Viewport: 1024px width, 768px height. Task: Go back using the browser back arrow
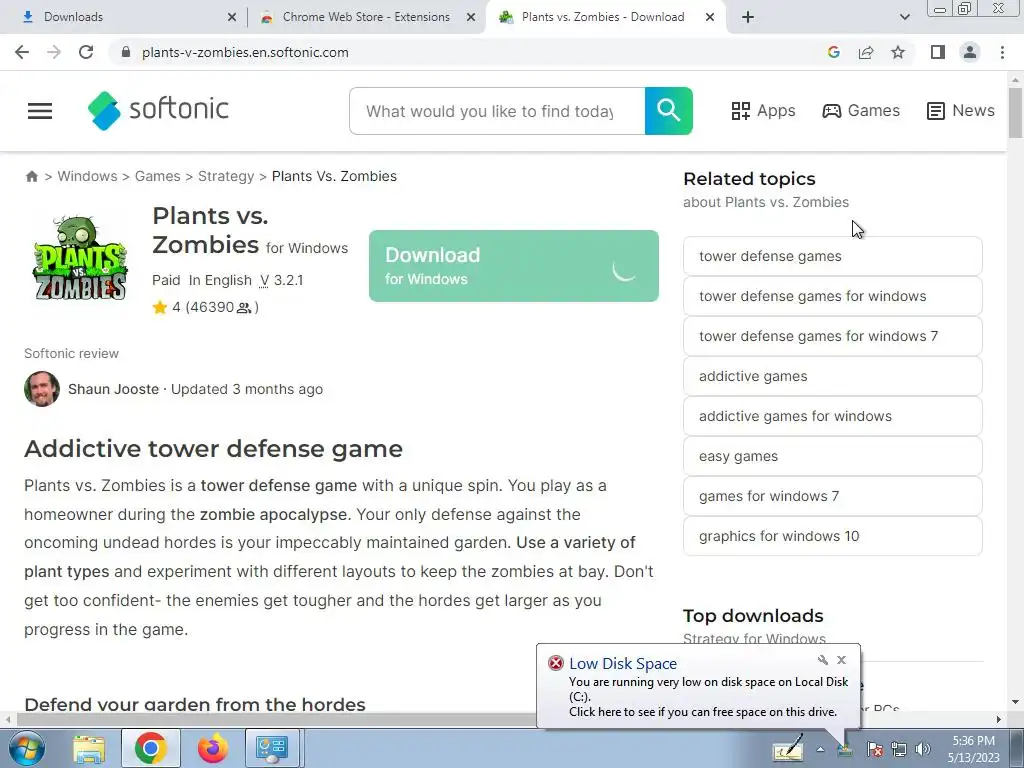click(x=22, y=52)
